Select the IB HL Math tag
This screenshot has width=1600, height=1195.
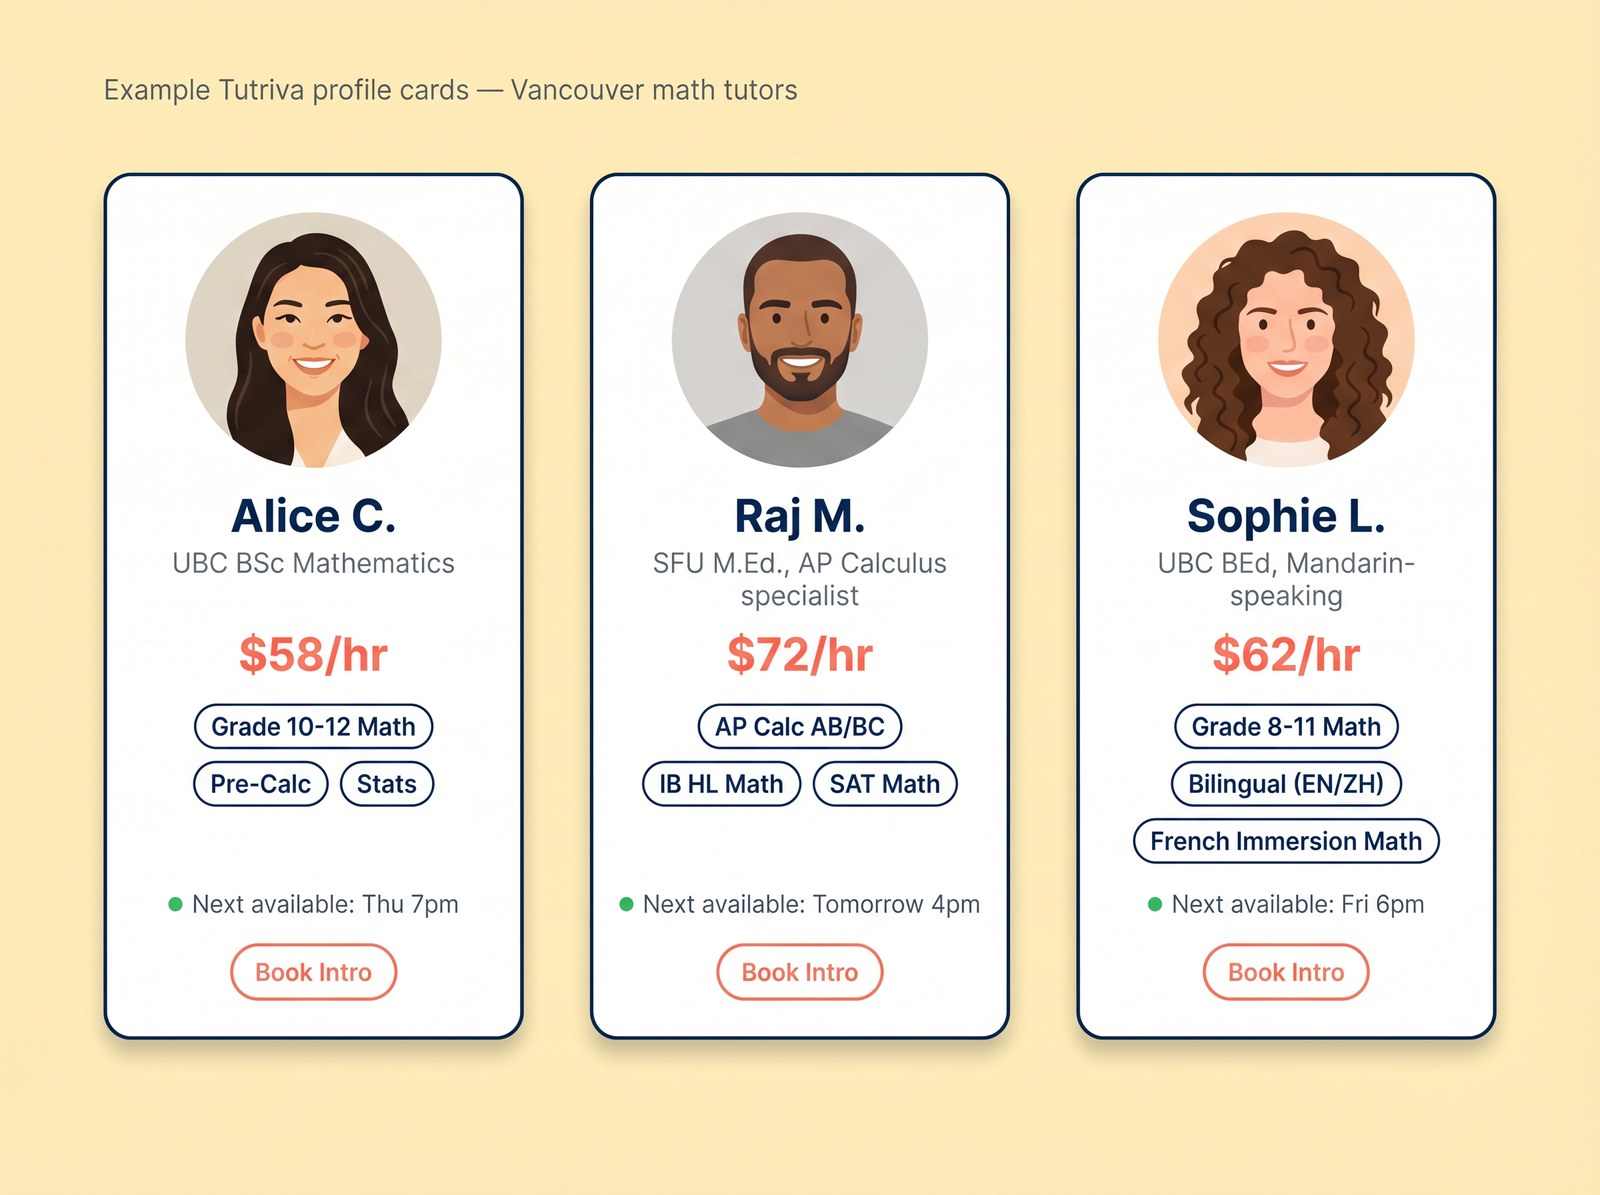720,784
